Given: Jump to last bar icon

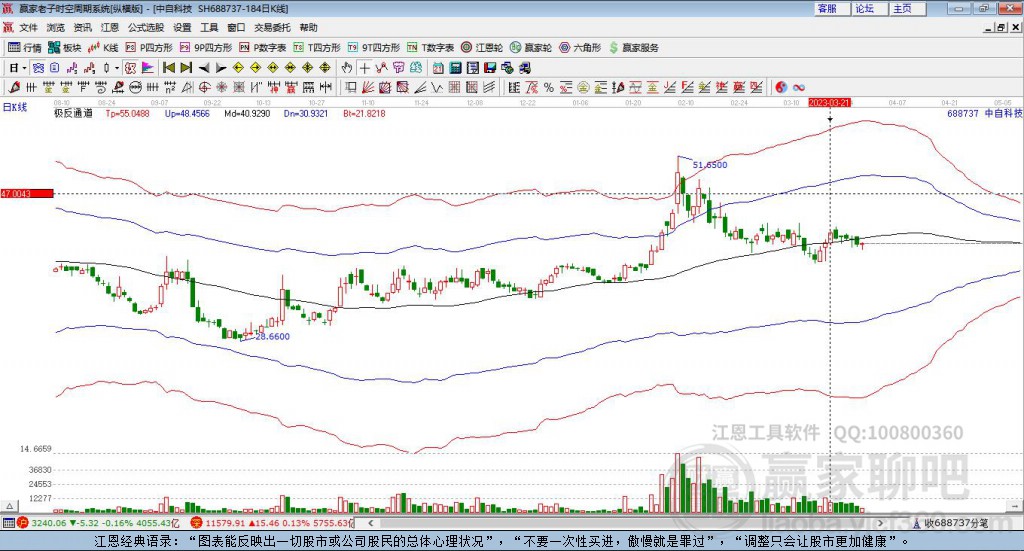Looking at the screenshot, I should [x=185, y=68].
